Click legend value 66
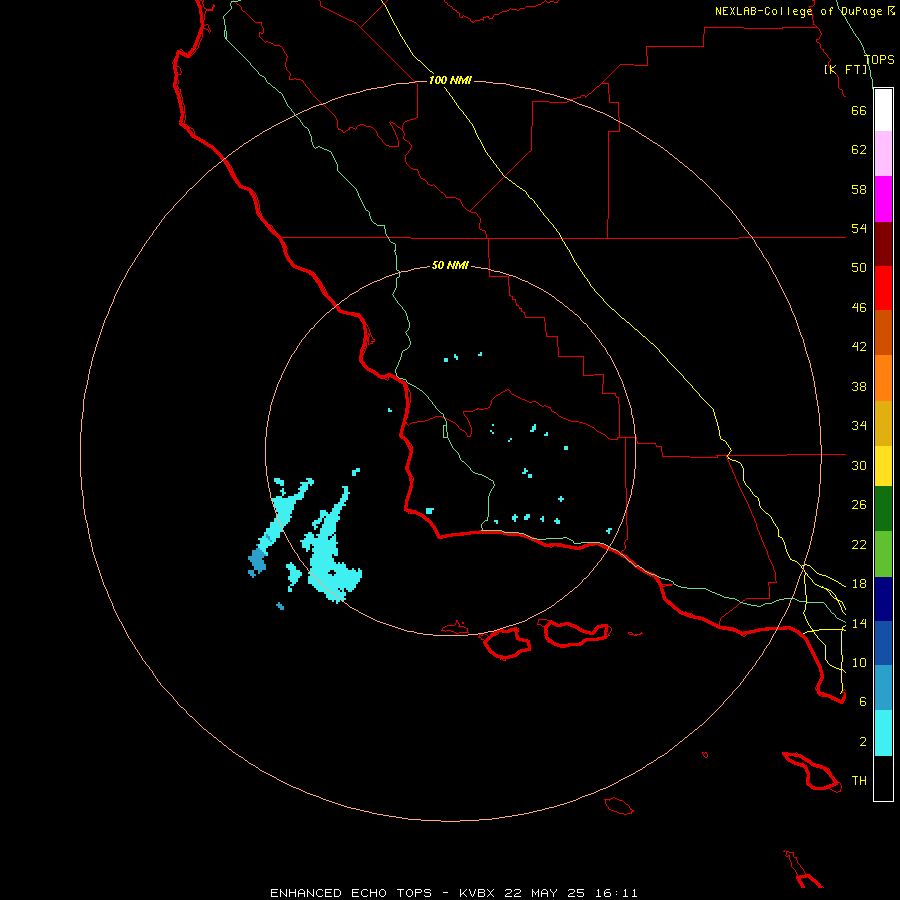 pos(859,110)
